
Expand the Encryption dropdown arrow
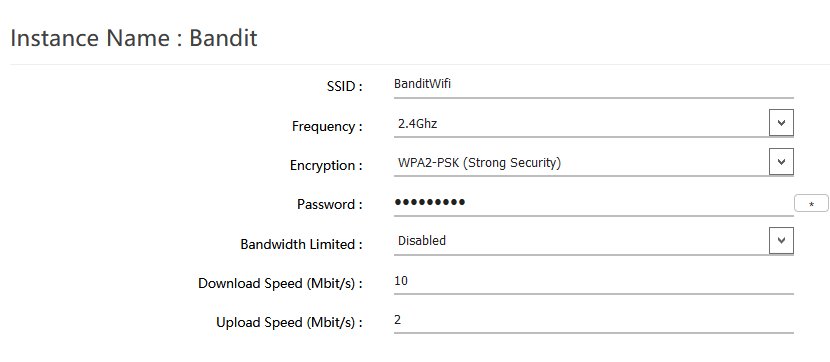[x=781, y=162]
